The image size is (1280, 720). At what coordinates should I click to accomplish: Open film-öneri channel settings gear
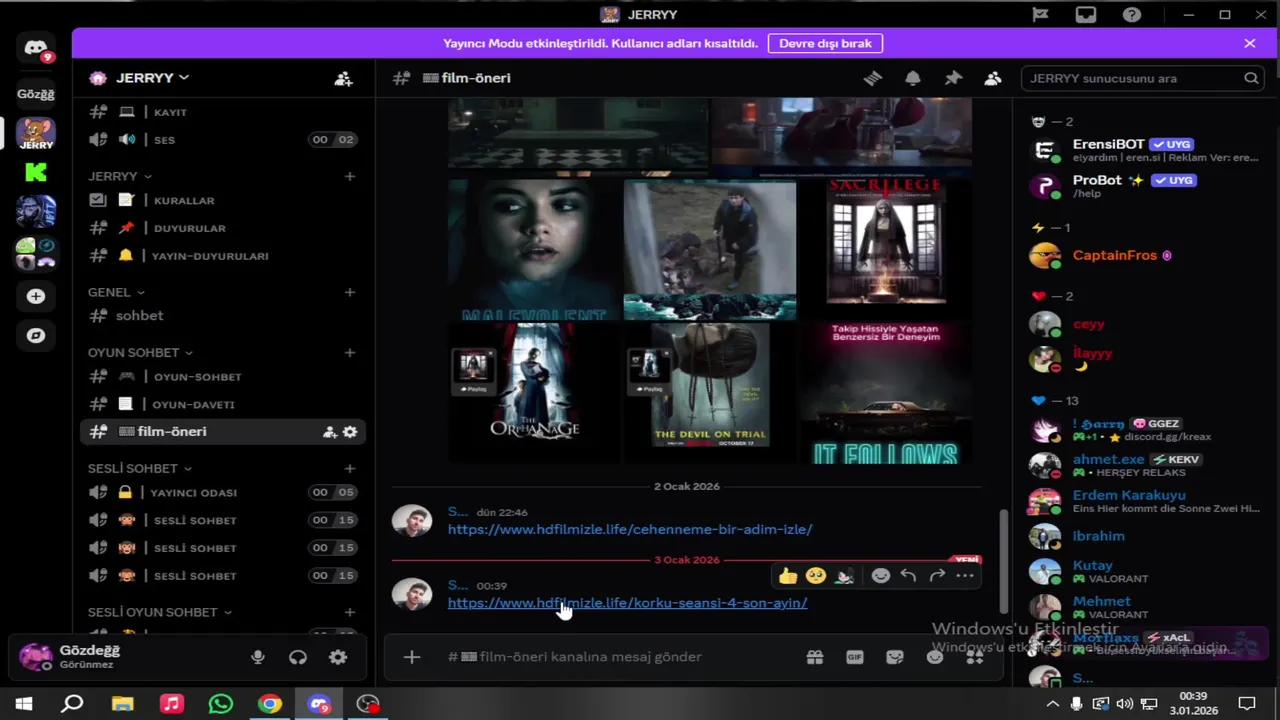[x=350, y=432]
